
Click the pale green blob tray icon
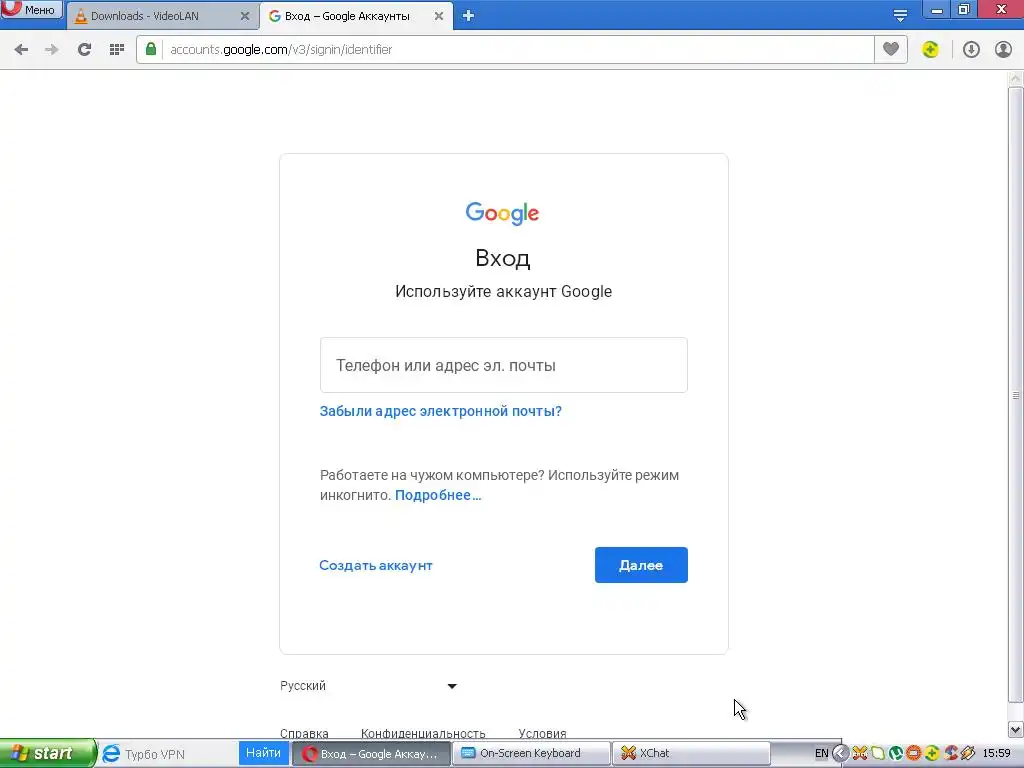(878, 754)
